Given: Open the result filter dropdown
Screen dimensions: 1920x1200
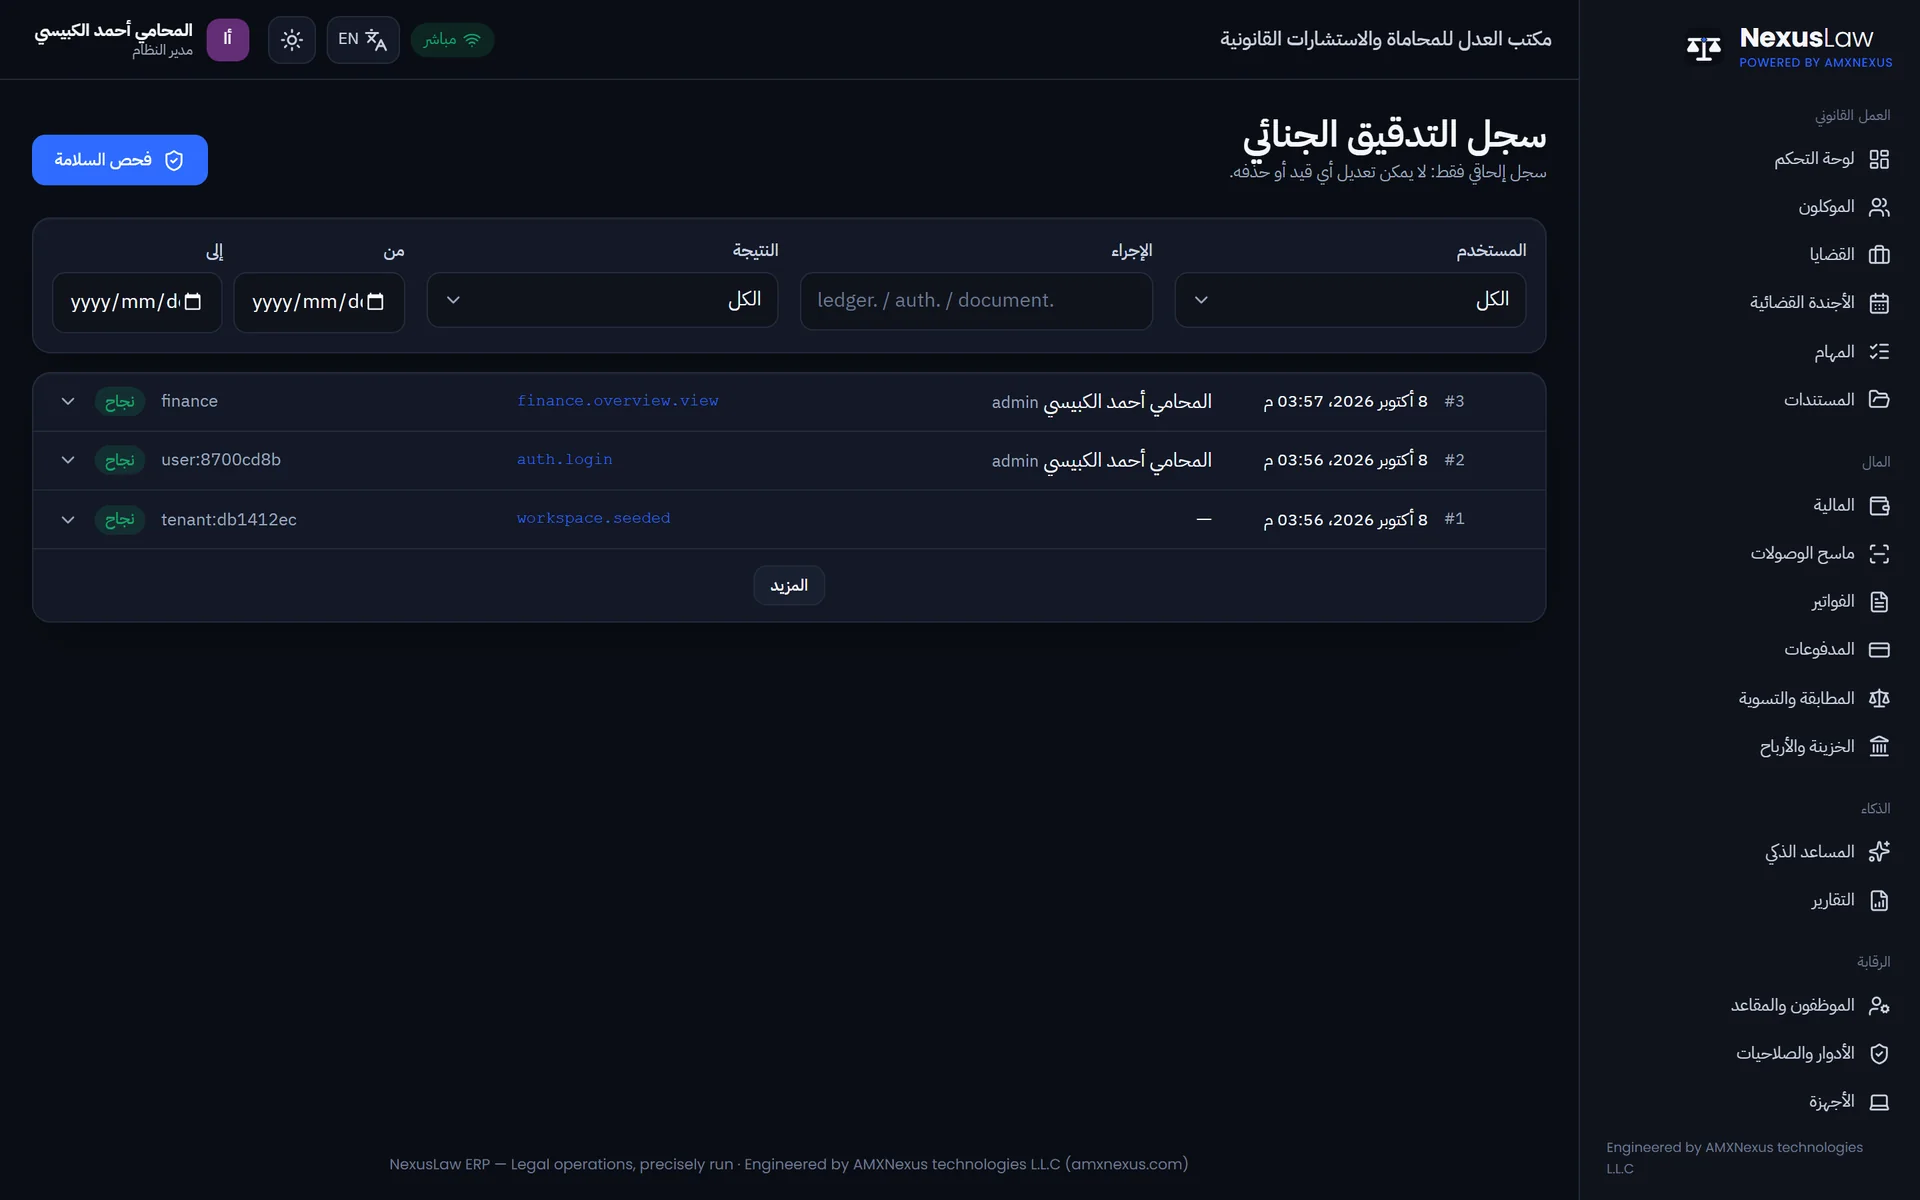Looking at the screenshot, I should [602, 300].
